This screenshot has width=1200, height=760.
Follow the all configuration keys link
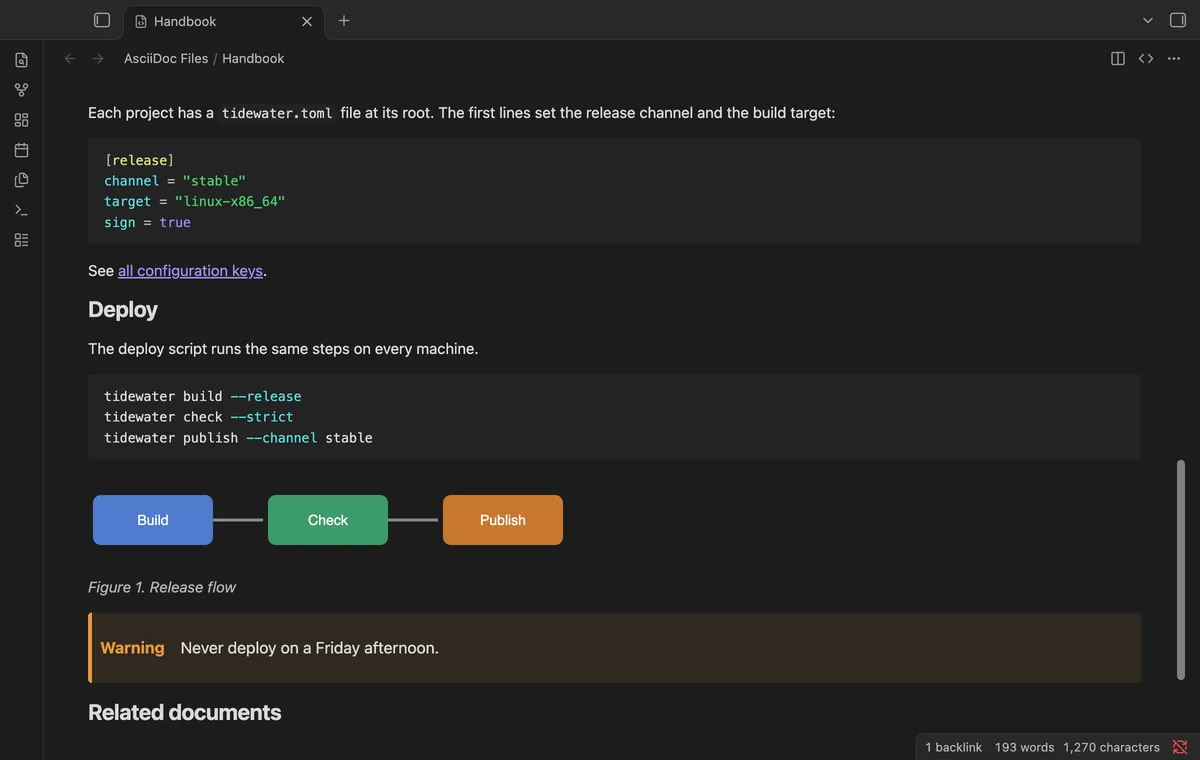coord(190,270)
